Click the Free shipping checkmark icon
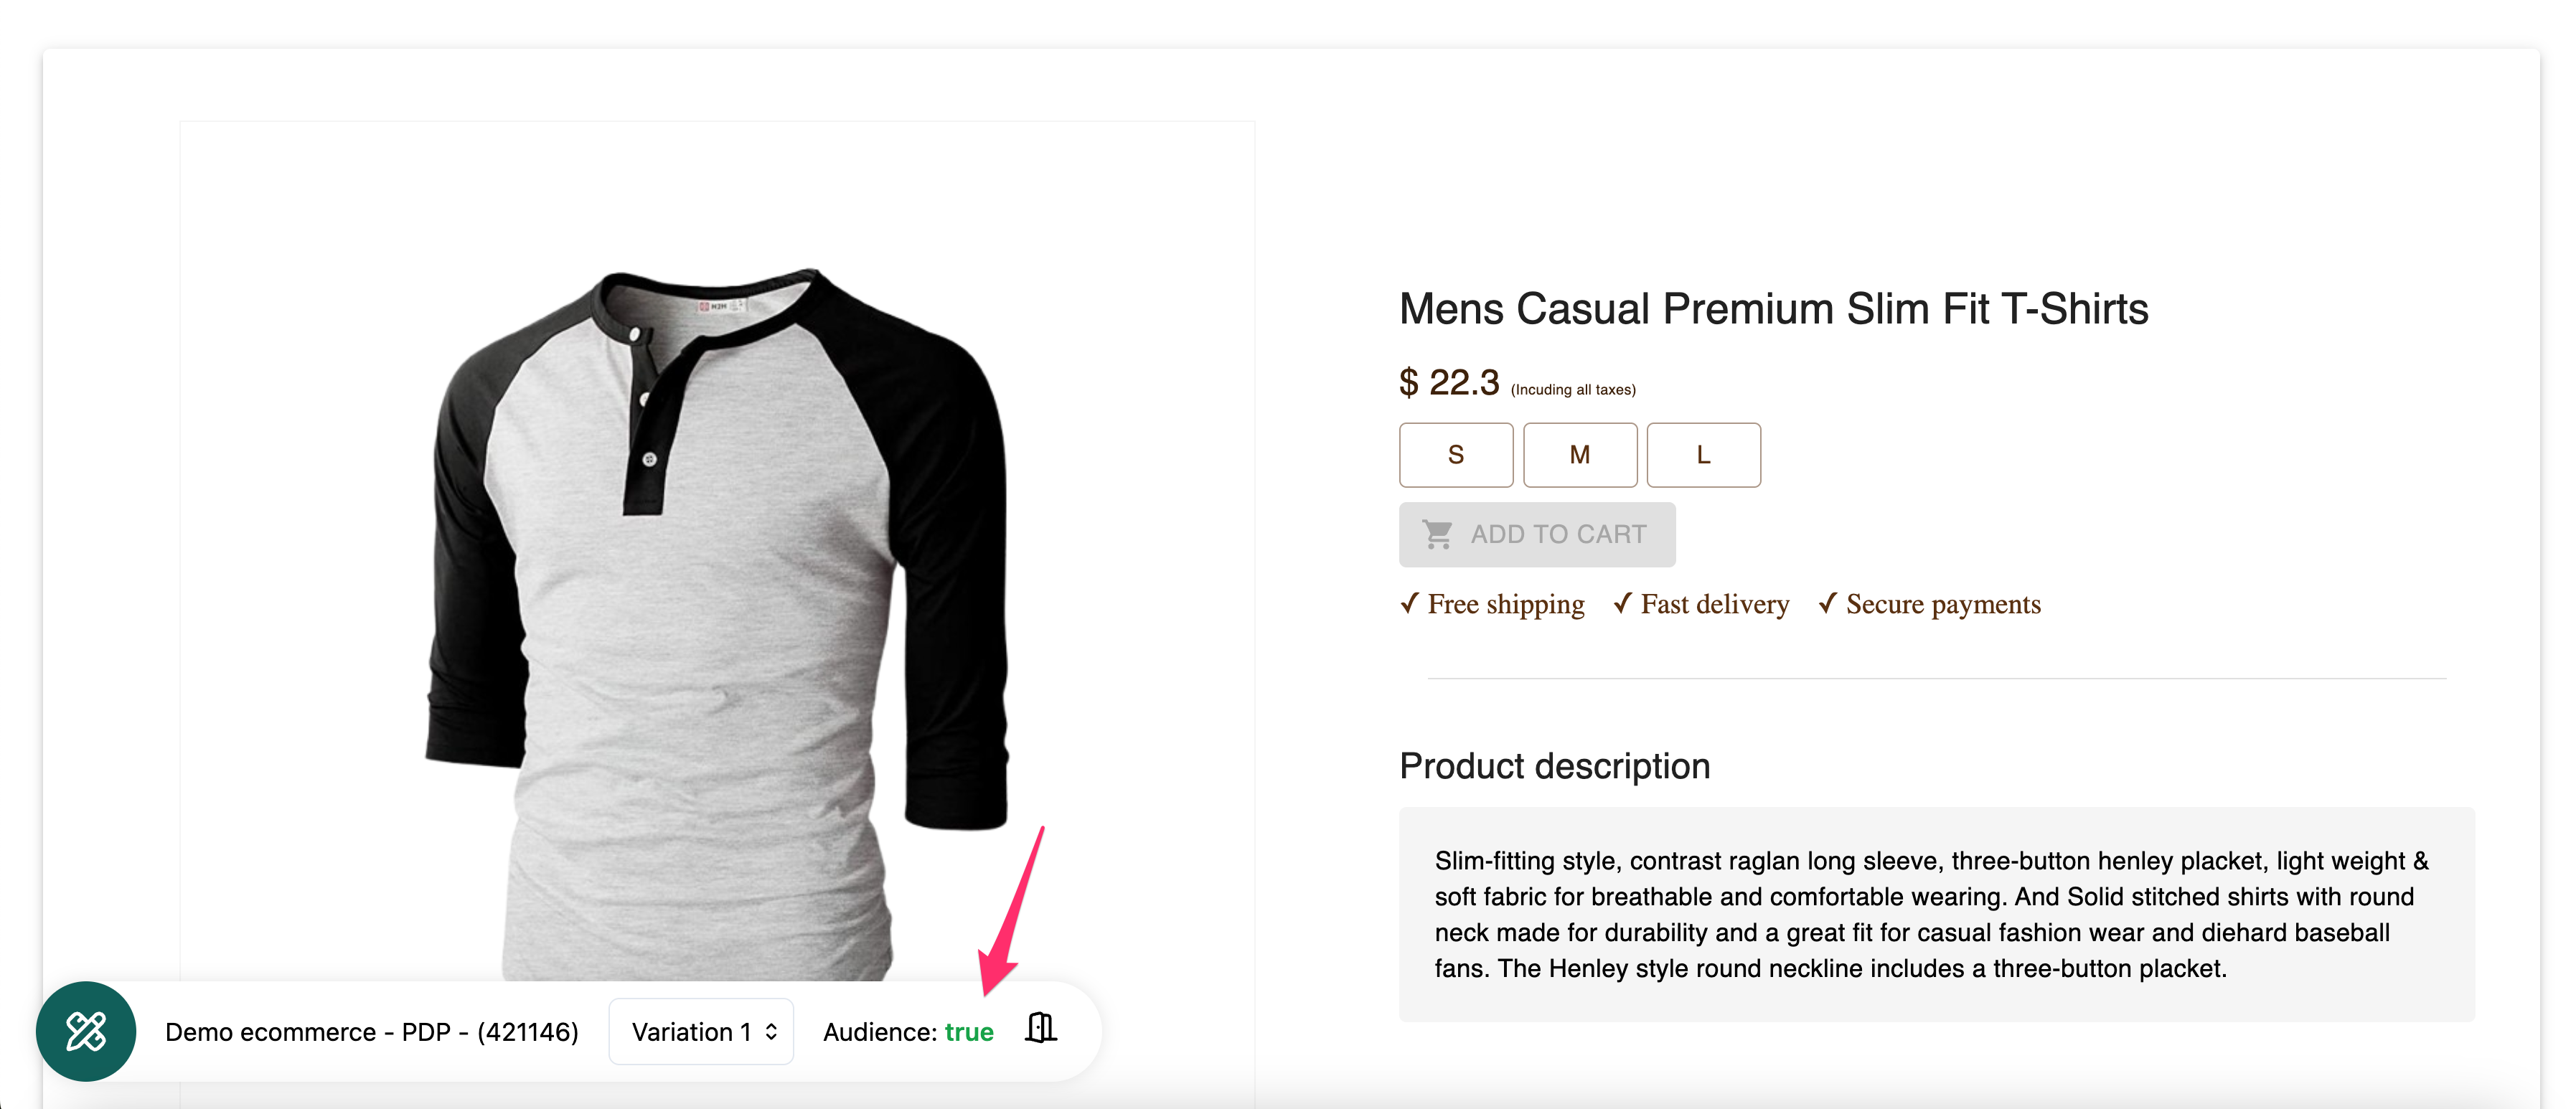Viewport: 2576px width, 1109px height. coord(1410,603)
